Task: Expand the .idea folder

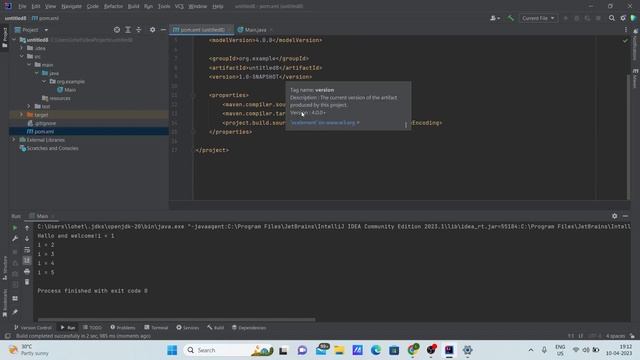Action: (22, 48)
